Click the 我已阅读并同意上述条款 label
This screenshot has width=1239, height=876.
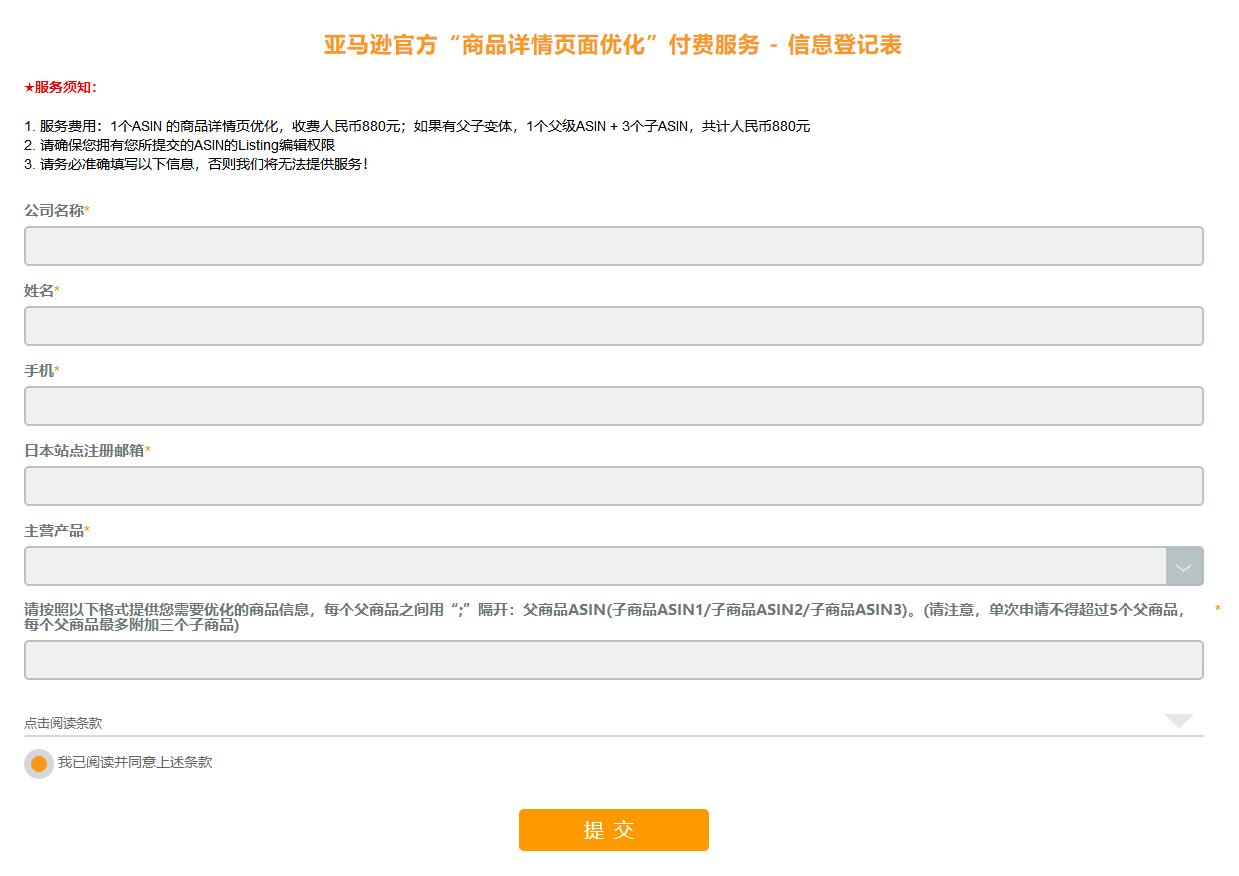(135, 762)
